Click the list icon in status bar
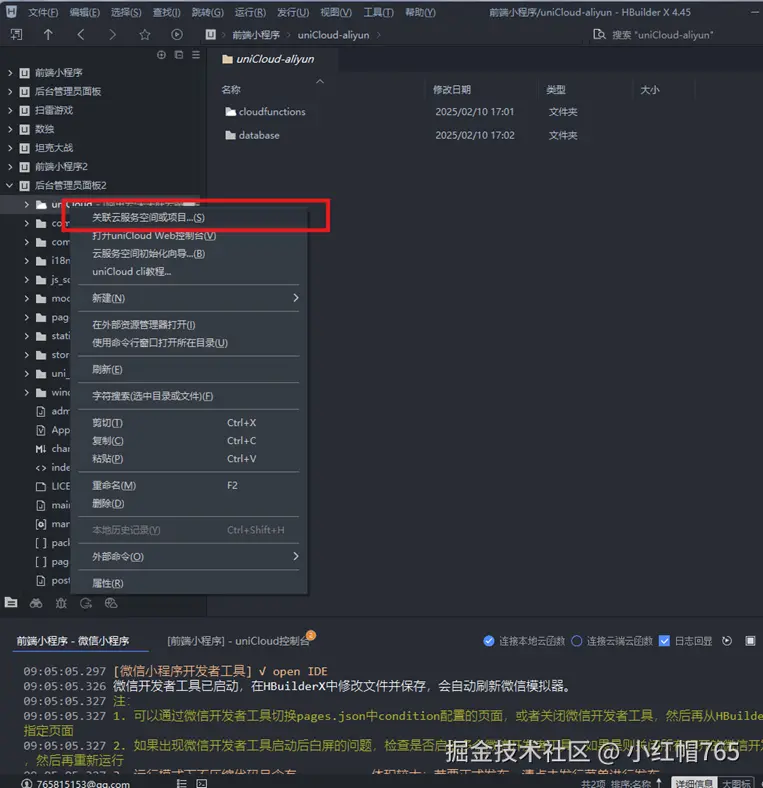This screenshot has width=763, height=788. pos(181,783)
